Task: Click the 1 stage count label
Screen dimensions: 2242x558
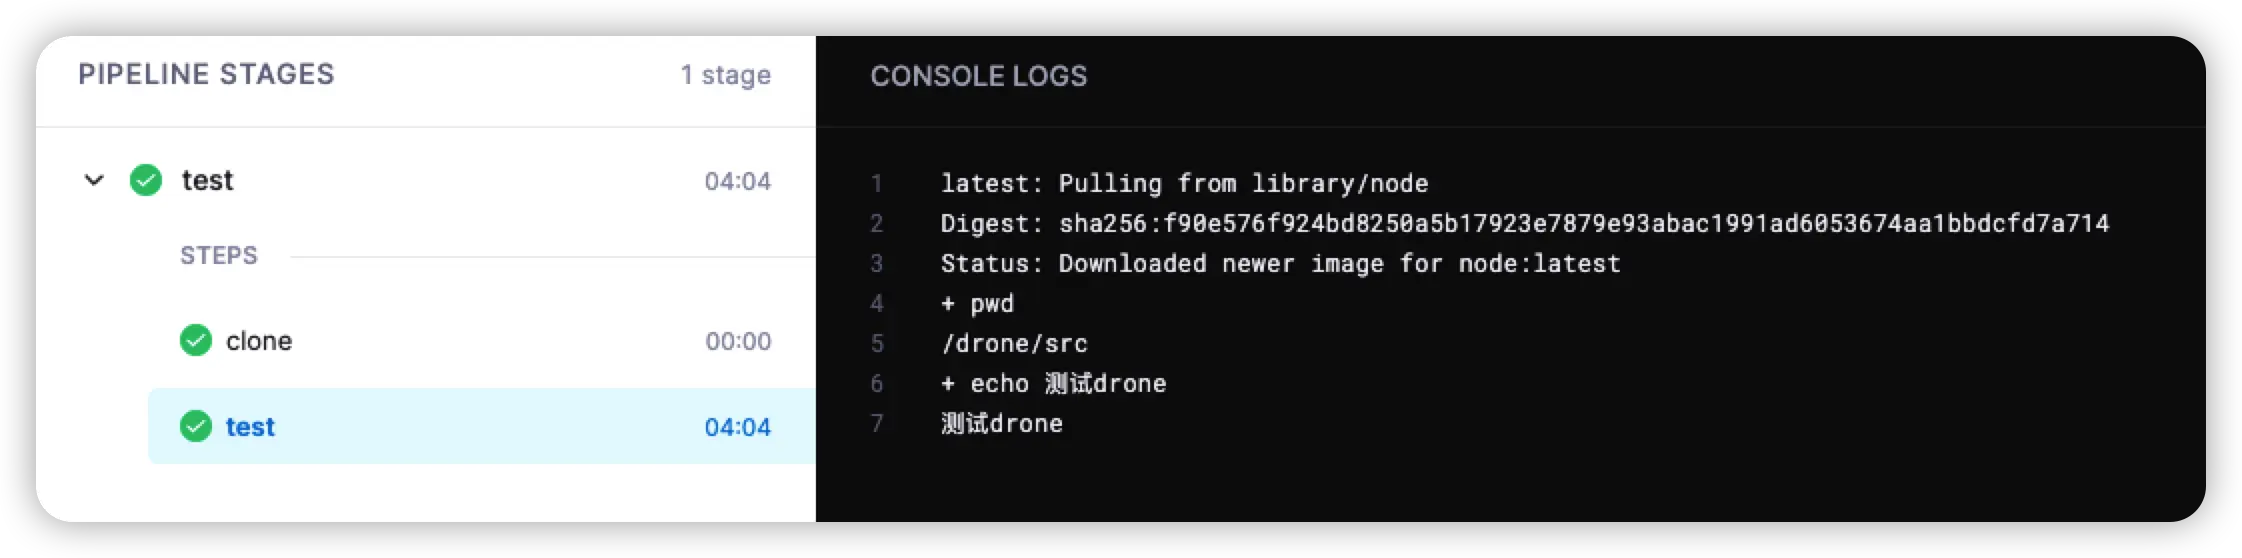Action: point(726,75)
